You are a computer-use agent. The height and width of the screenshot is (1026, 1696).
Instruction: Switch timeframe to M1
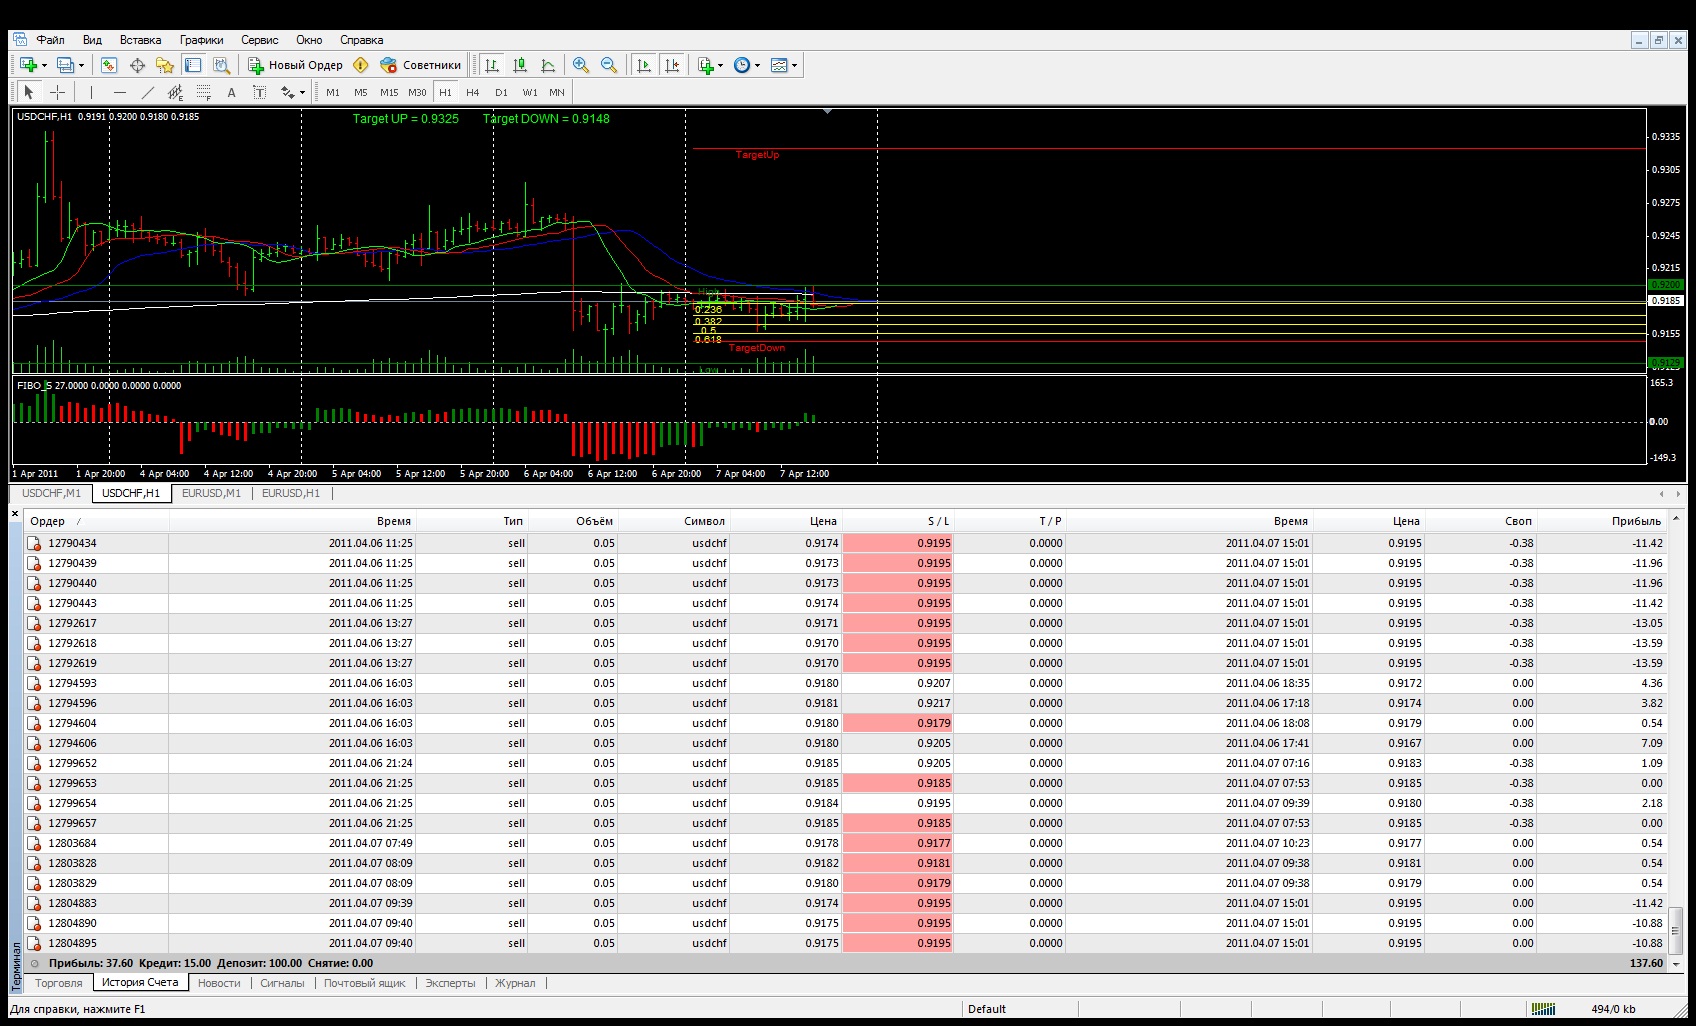point(333,92)
